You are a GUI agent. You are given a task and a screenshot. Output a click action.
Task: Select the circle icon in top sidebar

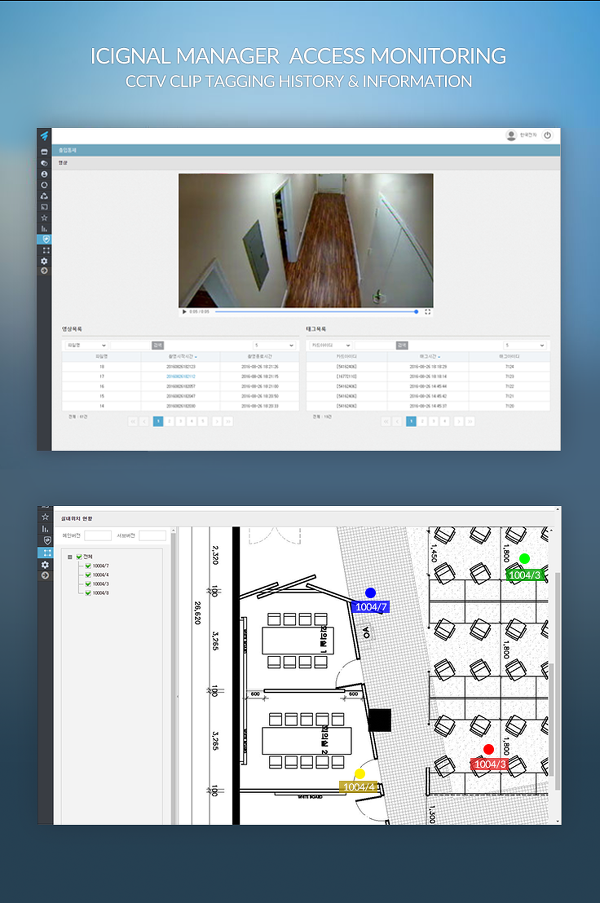(44, 185)
